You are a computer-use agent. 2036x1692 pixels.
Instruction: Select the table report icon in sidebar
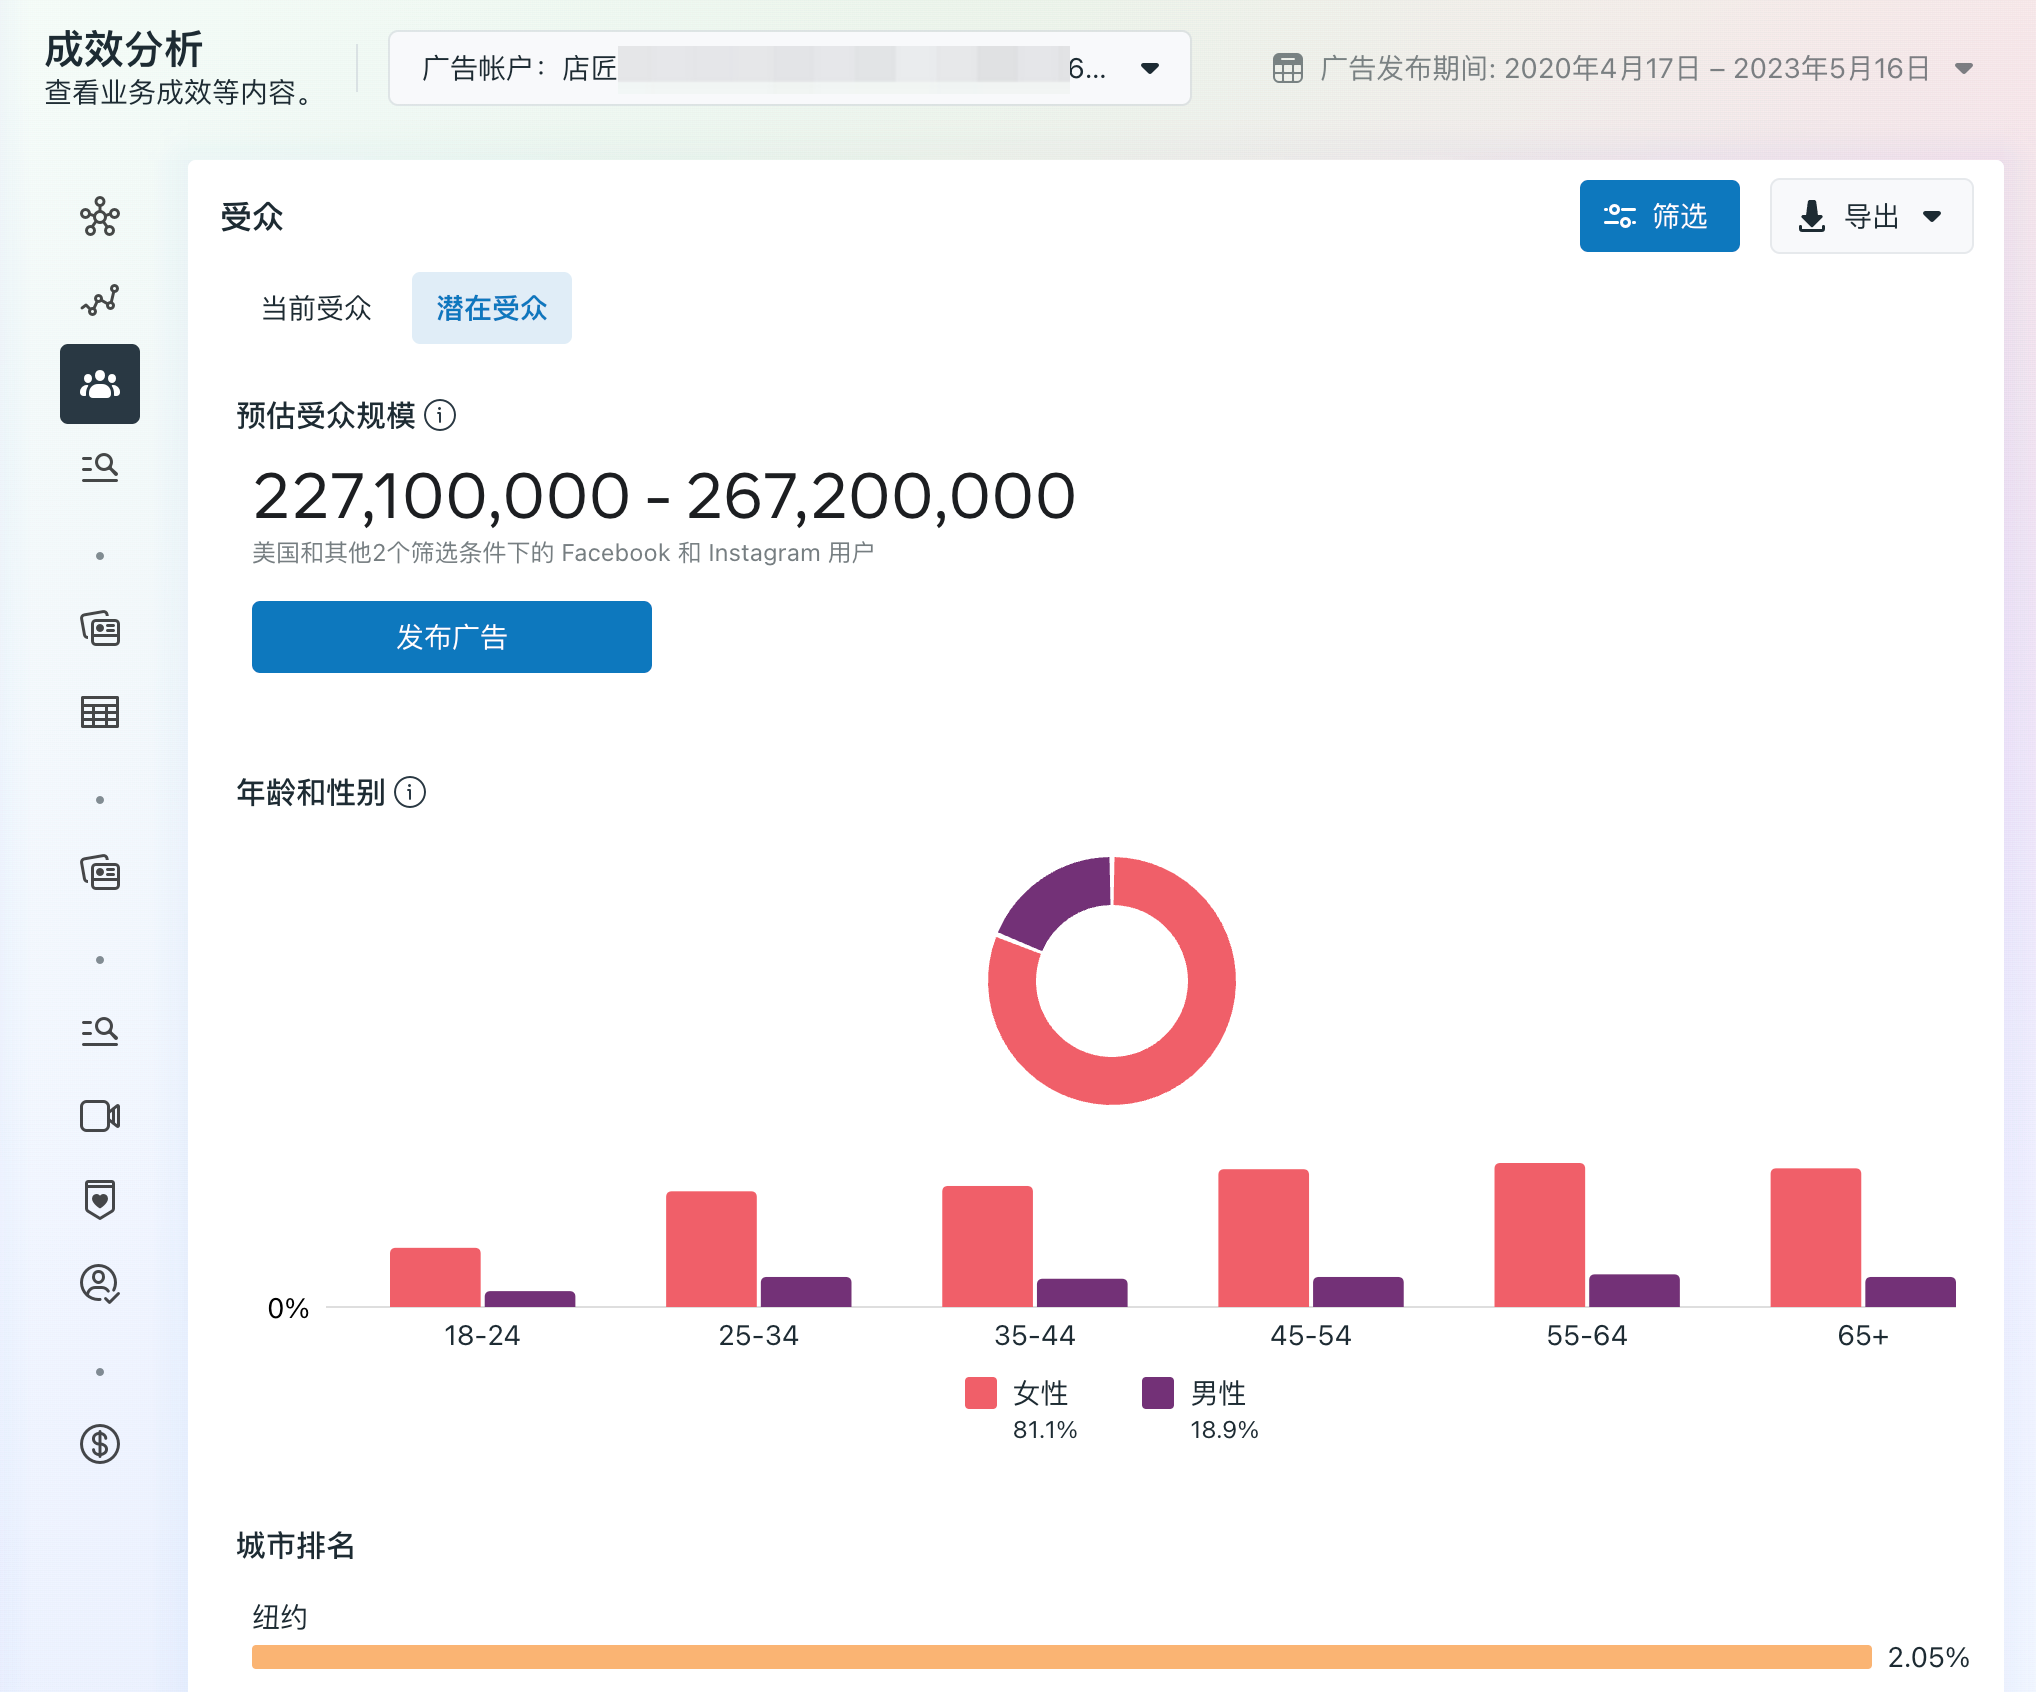[99, 712]
